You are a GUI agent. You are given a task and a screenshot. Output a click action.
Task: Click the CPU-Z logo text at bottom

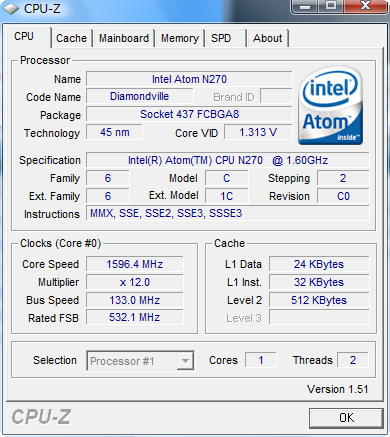pos(41,417)
